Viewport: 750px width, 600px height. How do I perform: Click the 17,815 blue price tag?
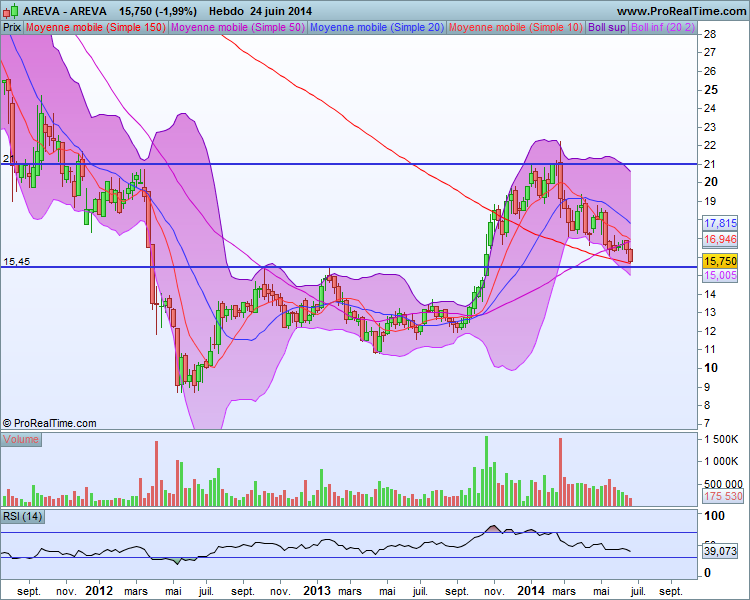tap(720, 223)
